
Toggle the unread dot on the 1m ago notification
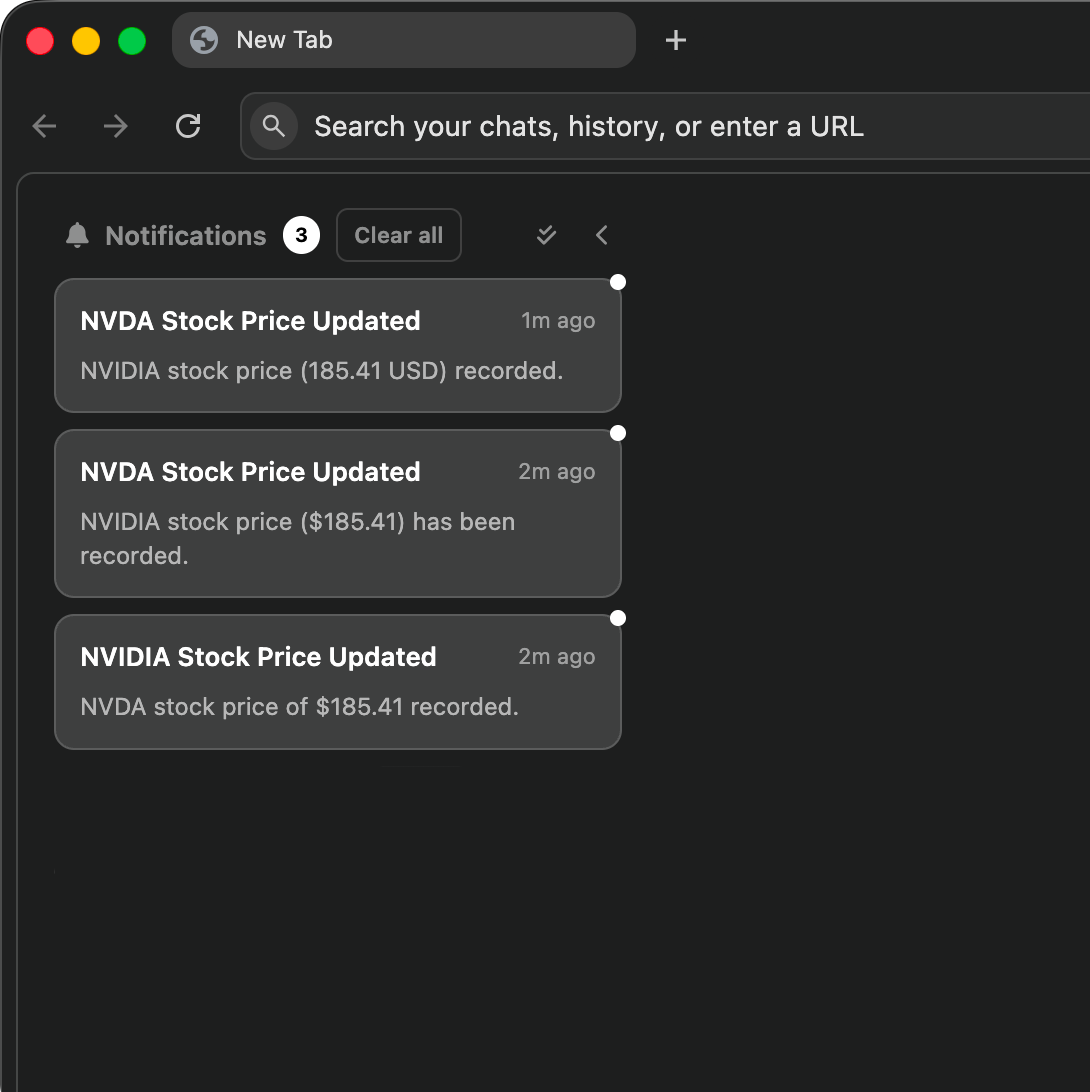618,282
